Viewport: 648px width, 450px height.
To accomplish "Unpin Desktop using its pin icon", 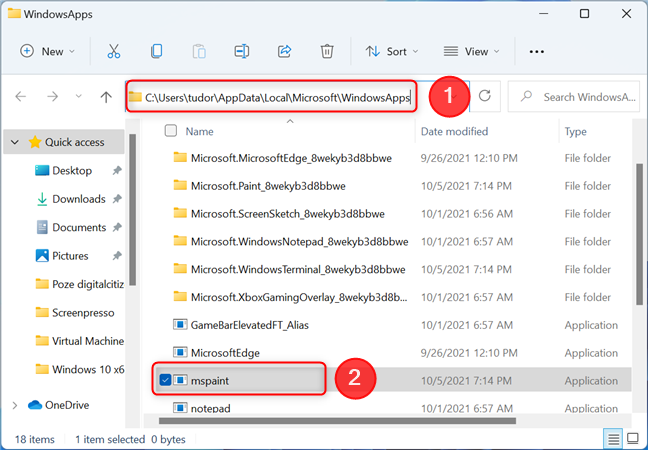I will click(117, 171).
